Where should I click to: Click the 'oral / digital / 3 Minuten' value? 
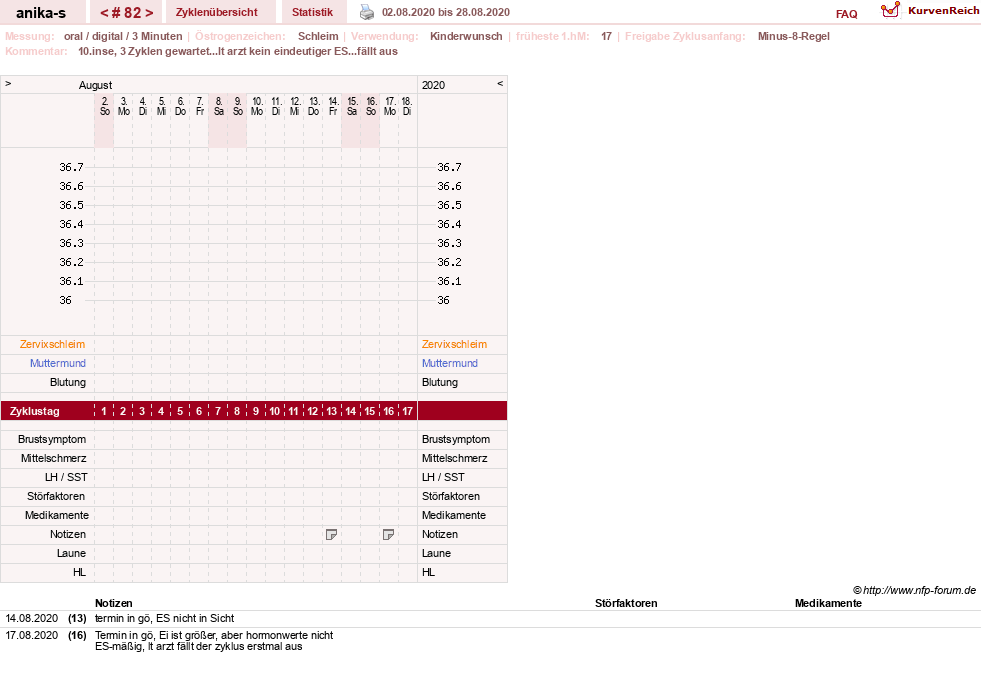[123, 36]
